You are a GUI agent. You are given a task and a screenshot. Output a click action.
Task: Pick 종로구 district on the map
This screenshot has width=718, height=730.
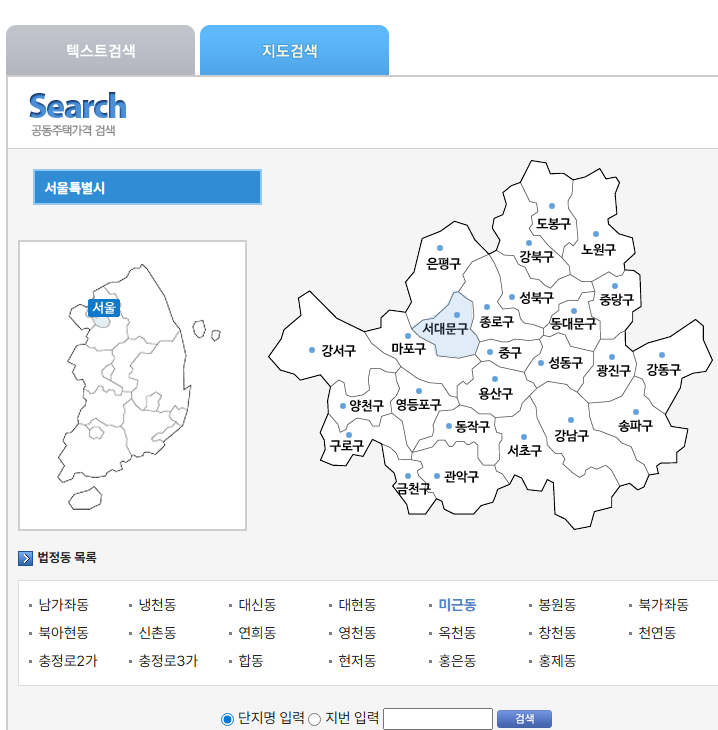coord(496,321)
